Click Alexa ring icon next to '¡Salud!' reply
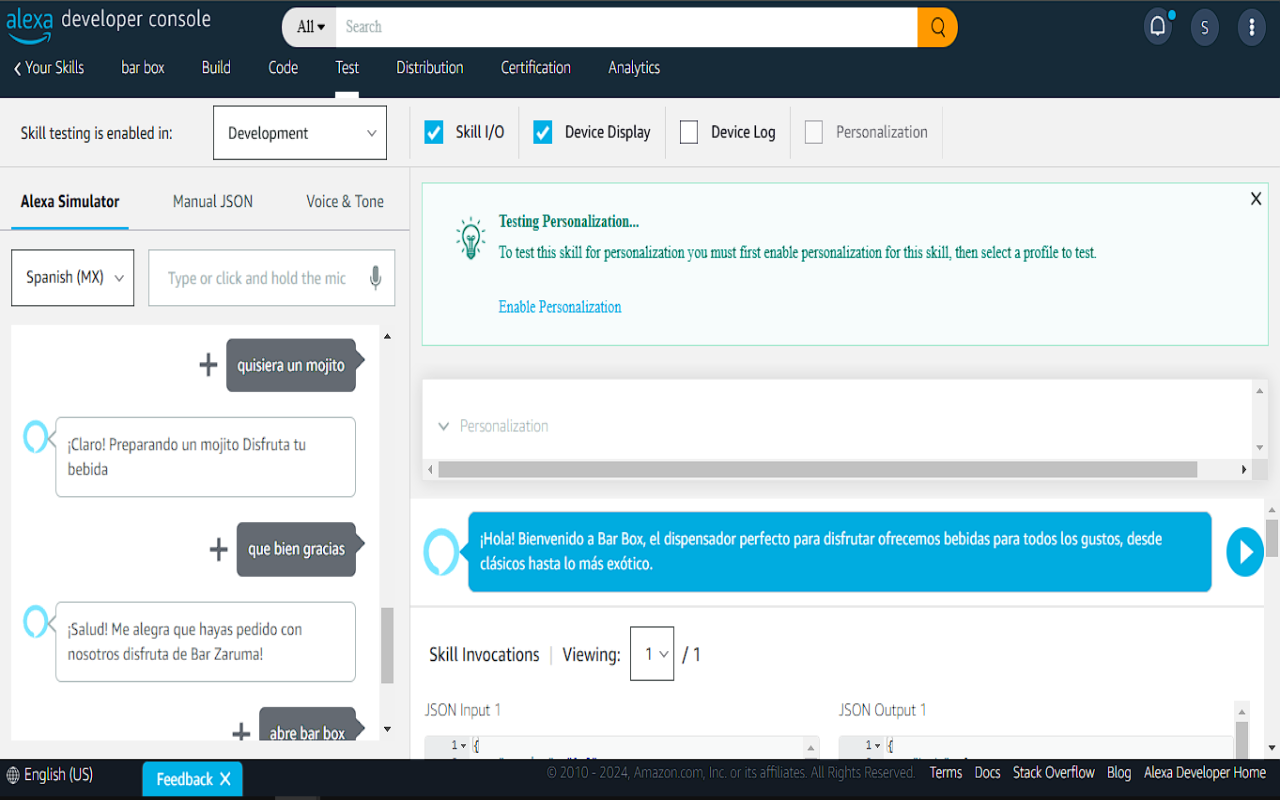Image resolution: width=1280 pixels, height=800 pixels. (x=36, y=621)
